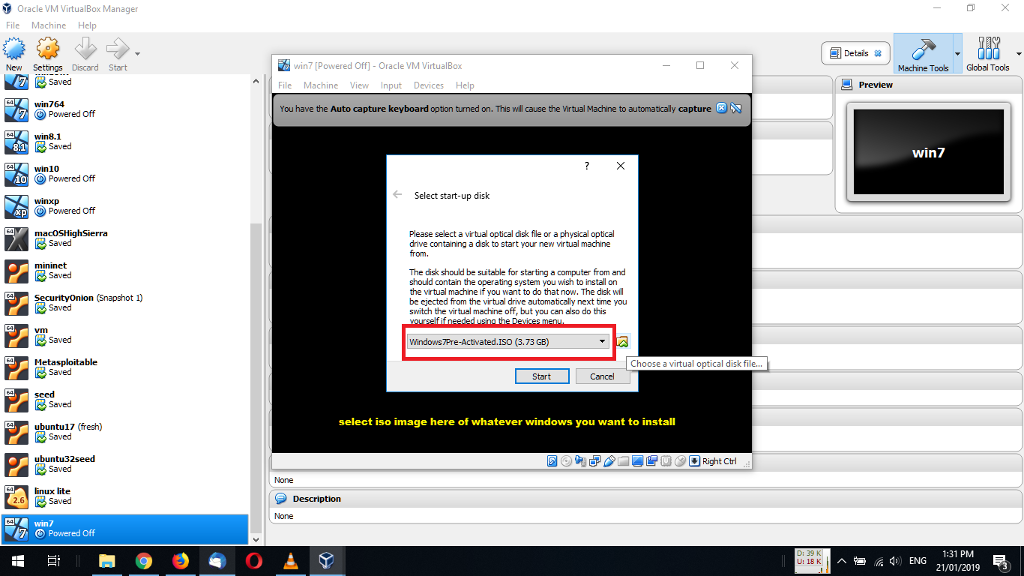Select Machine Tools
Image resolution: width=1024 pixels, height=576 pixels.
(x=923, y=54)
